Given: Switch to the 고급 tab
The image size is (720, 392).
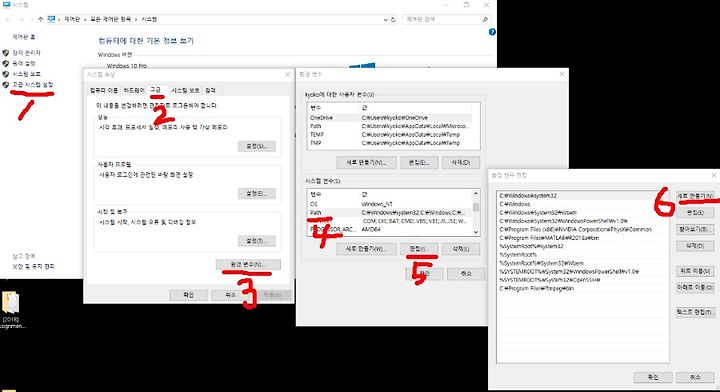Looking at the screenshot, I should (156, 90).
